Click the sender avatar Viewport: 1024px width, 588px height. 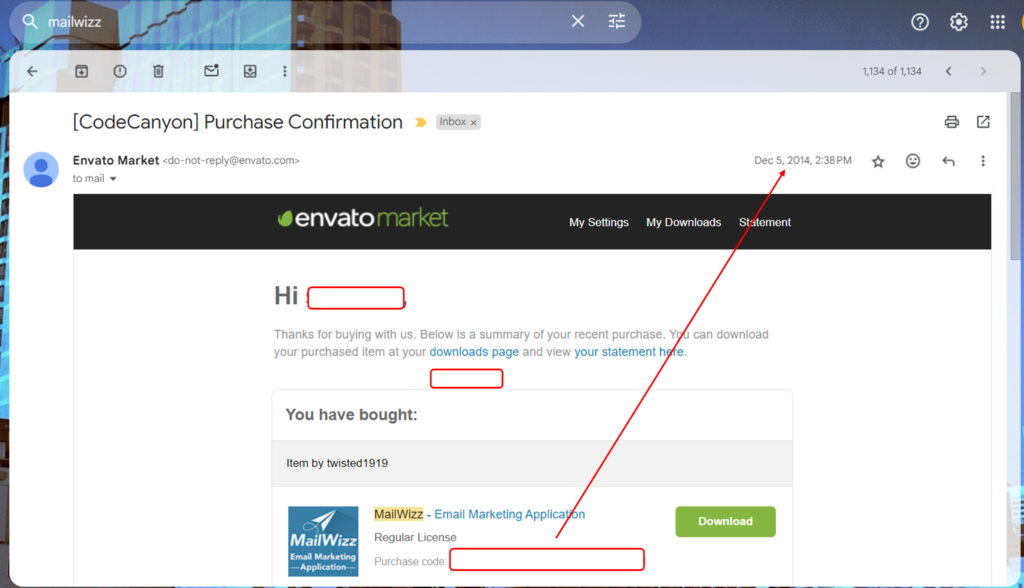pyautogui.click(x=41, y=170)
